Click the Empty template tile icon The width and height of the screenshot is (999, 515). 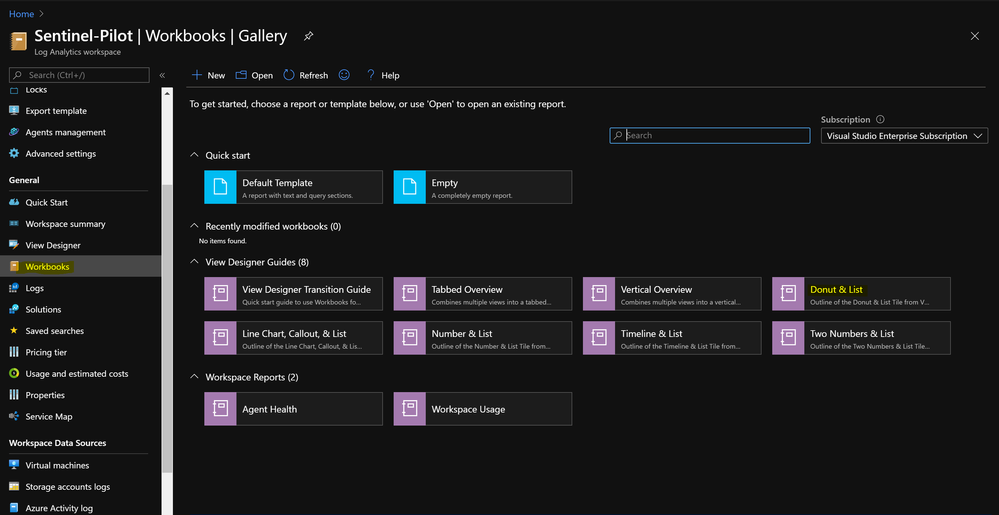pos(409,187)
